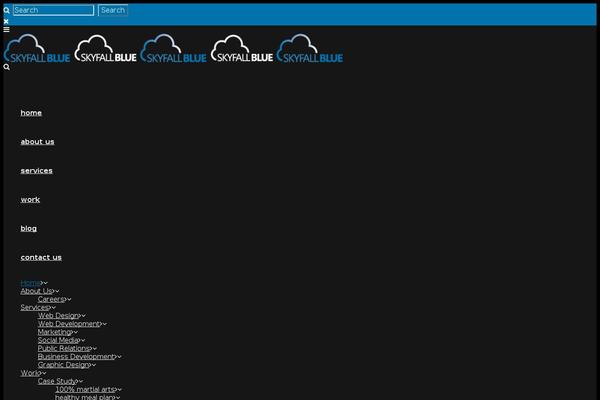Open the 'Web Design' submenu link
The image size is (600, 400).
tap(58, 316)
